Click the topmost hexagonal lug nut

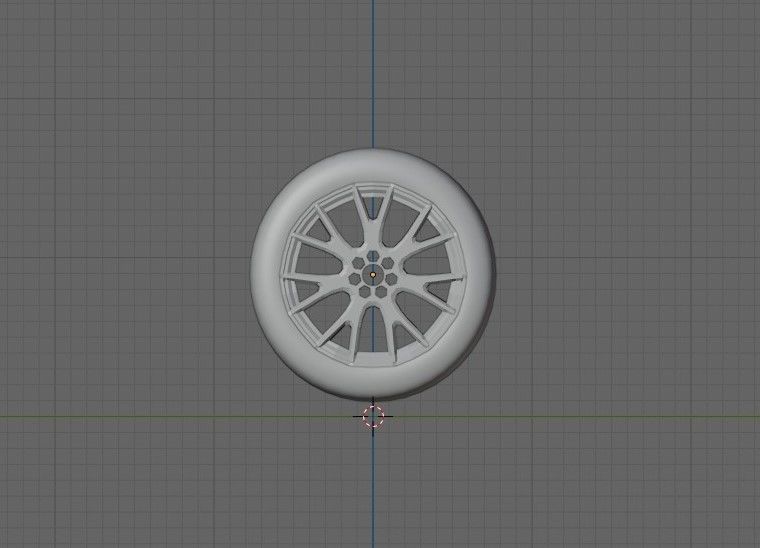[x=373, y=256]
